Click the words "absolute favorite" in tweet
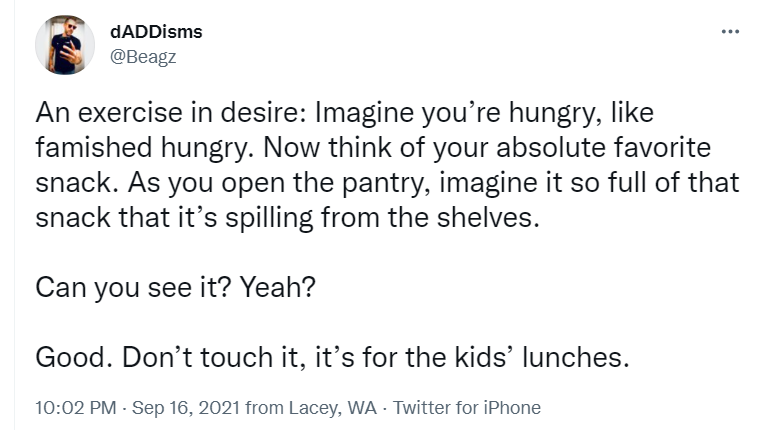The image size is (763, 430). 603,147
